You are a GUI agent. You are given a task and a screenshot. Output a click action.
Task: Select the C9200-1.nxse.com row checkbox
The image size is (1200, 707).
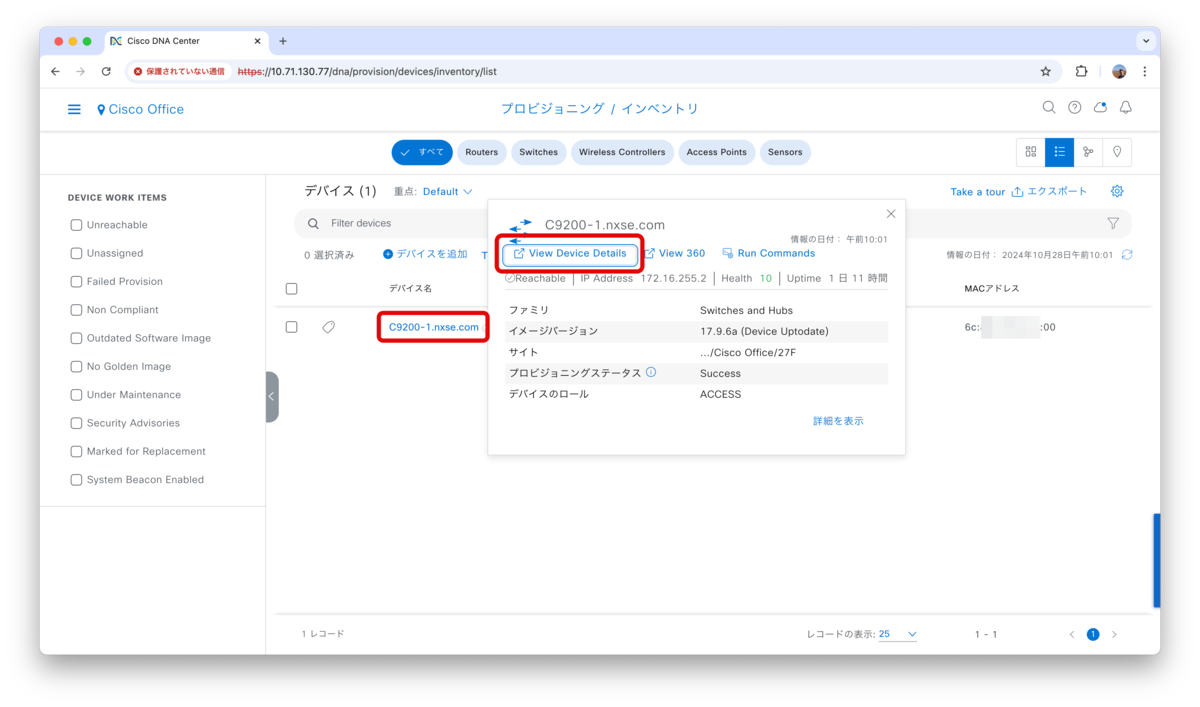(292, 327)
